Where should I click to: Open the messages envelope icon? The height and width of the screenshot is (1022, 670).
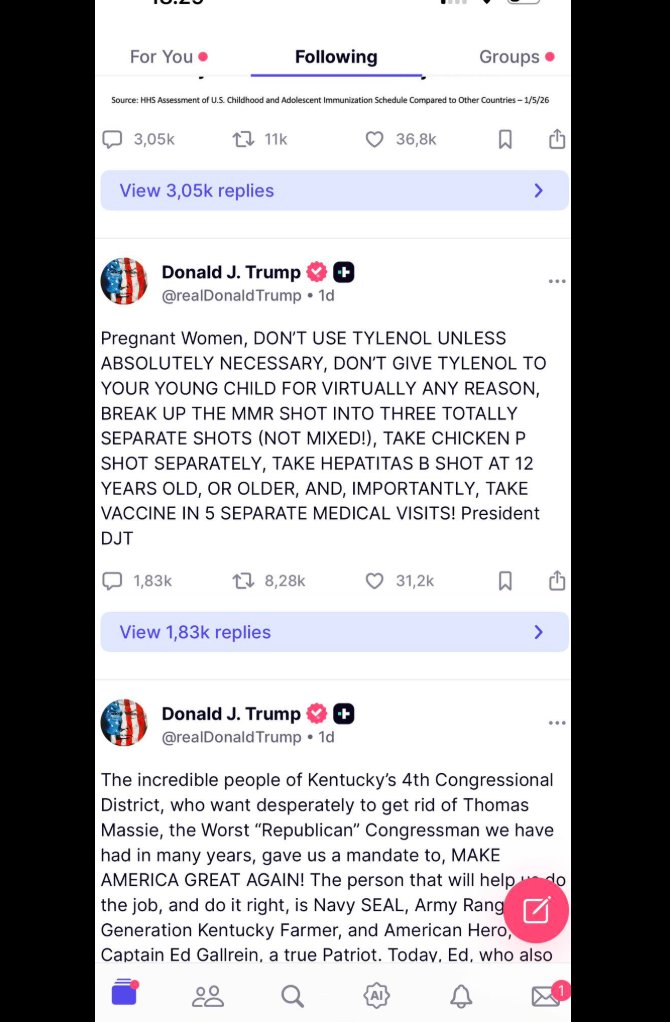tap(545, 996)
